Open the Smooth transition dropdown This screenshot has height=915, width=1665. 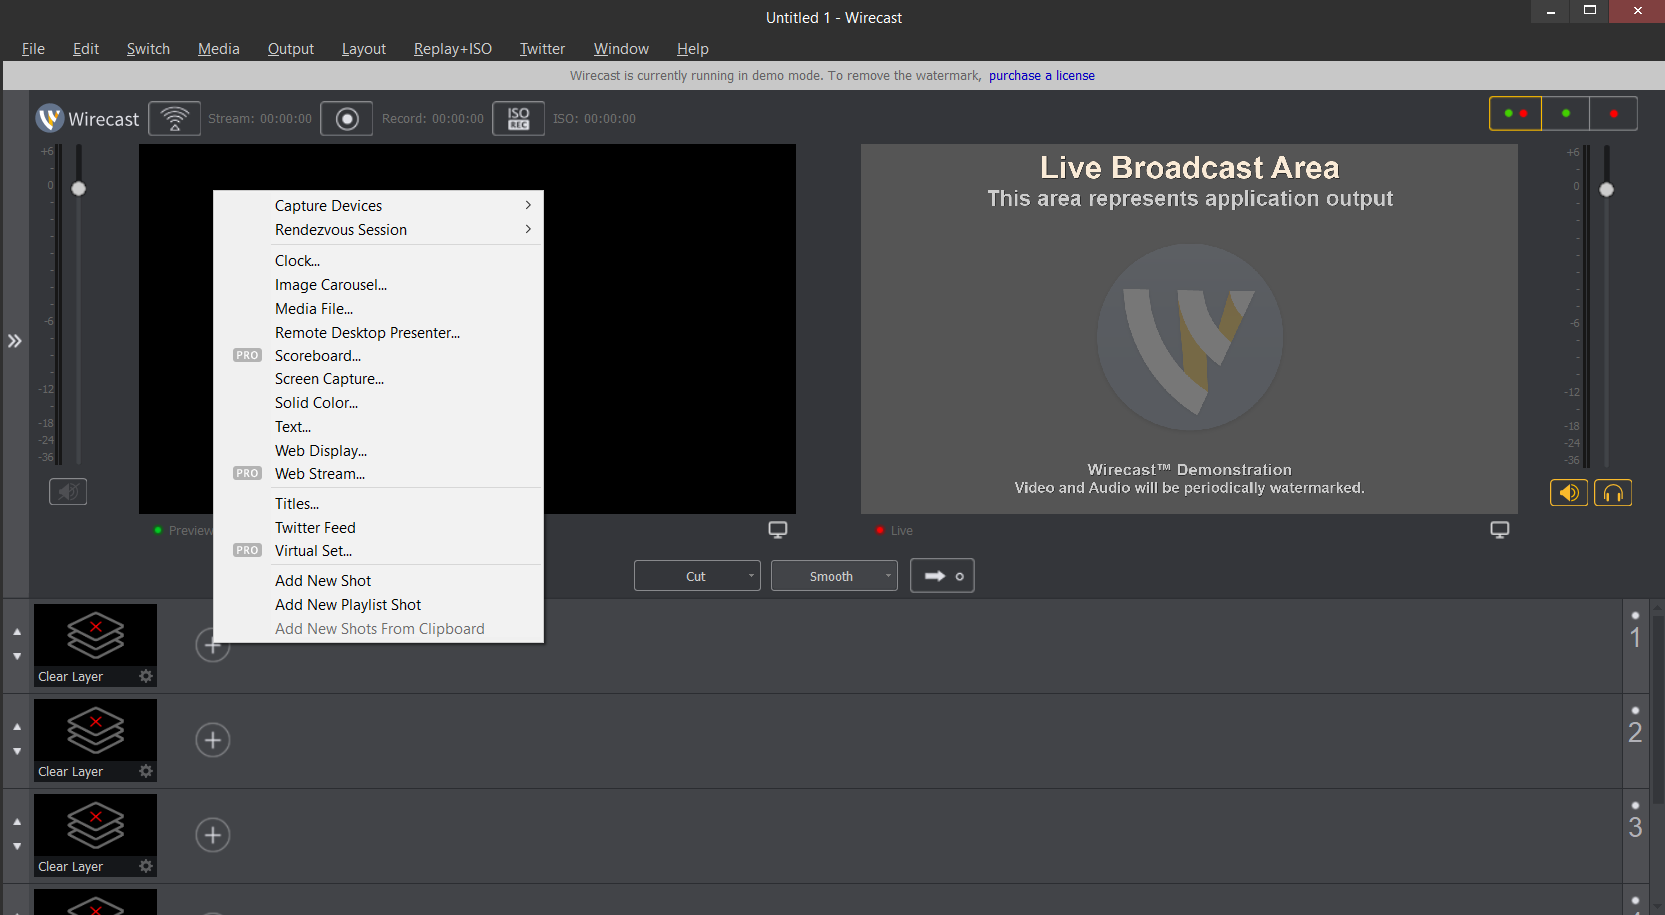834,576
